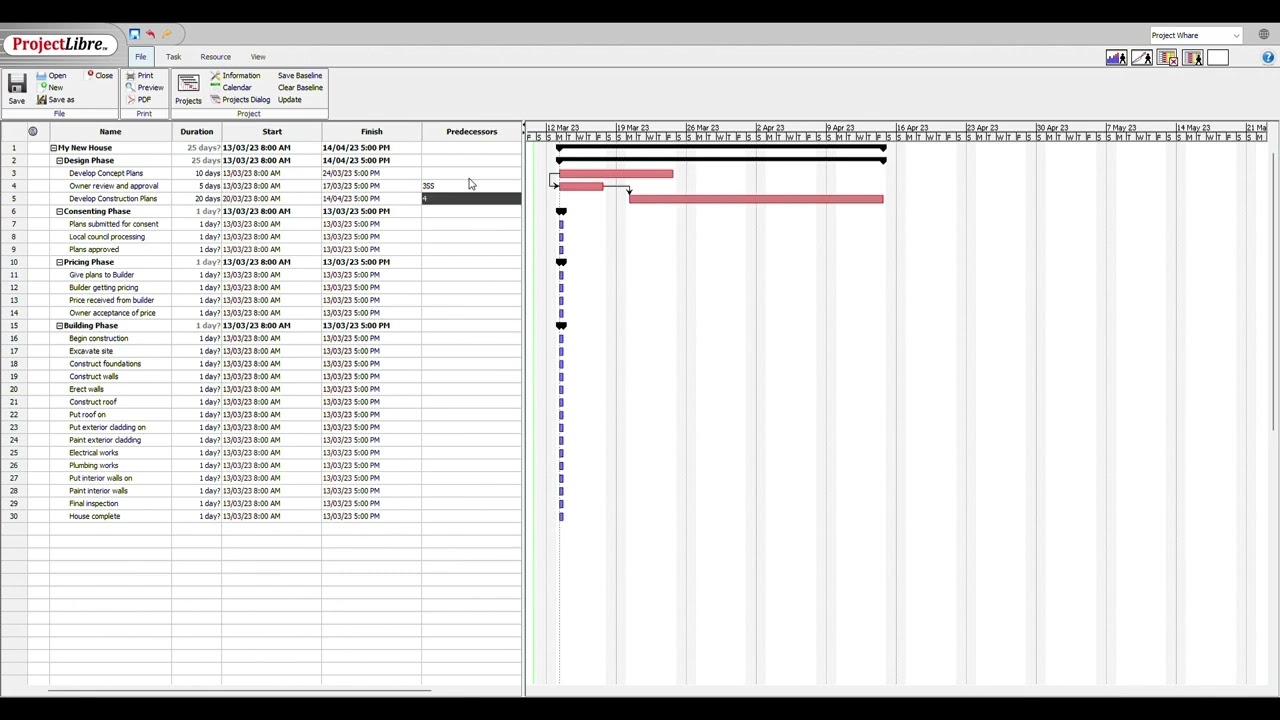Image resolution: width=1280 pixels, height=720 pixels.
Task: Switch to the View ribbon tab
Action: point(258,57)
